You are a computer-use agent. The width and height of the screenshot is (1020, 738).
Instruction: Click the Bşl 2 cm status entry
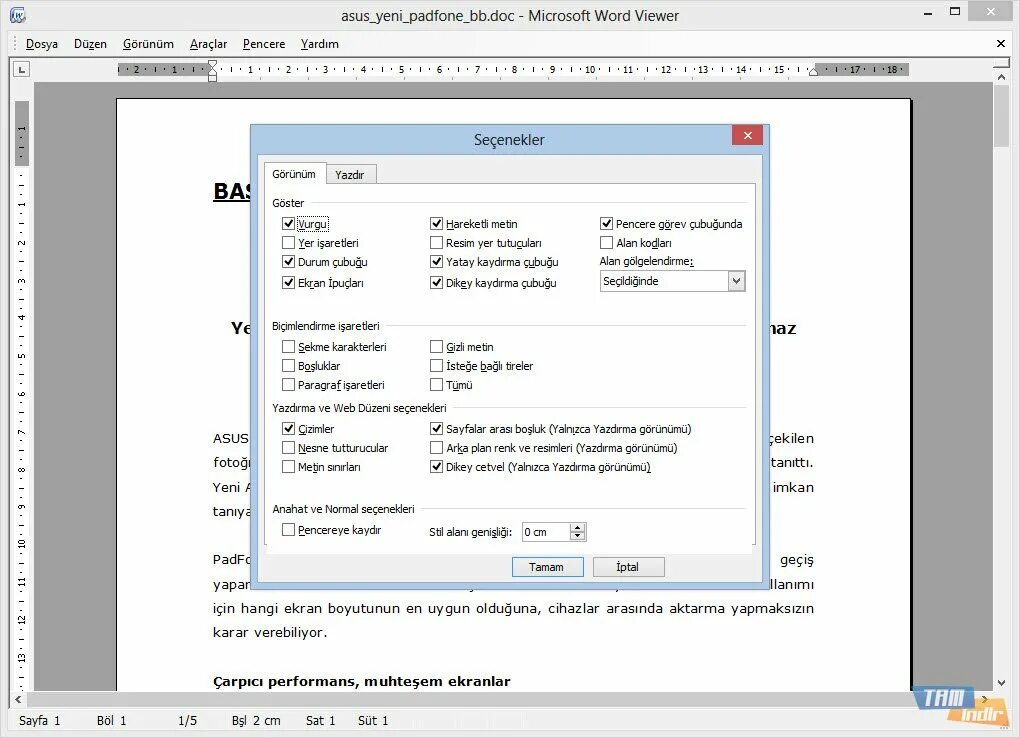click(256, 720)
